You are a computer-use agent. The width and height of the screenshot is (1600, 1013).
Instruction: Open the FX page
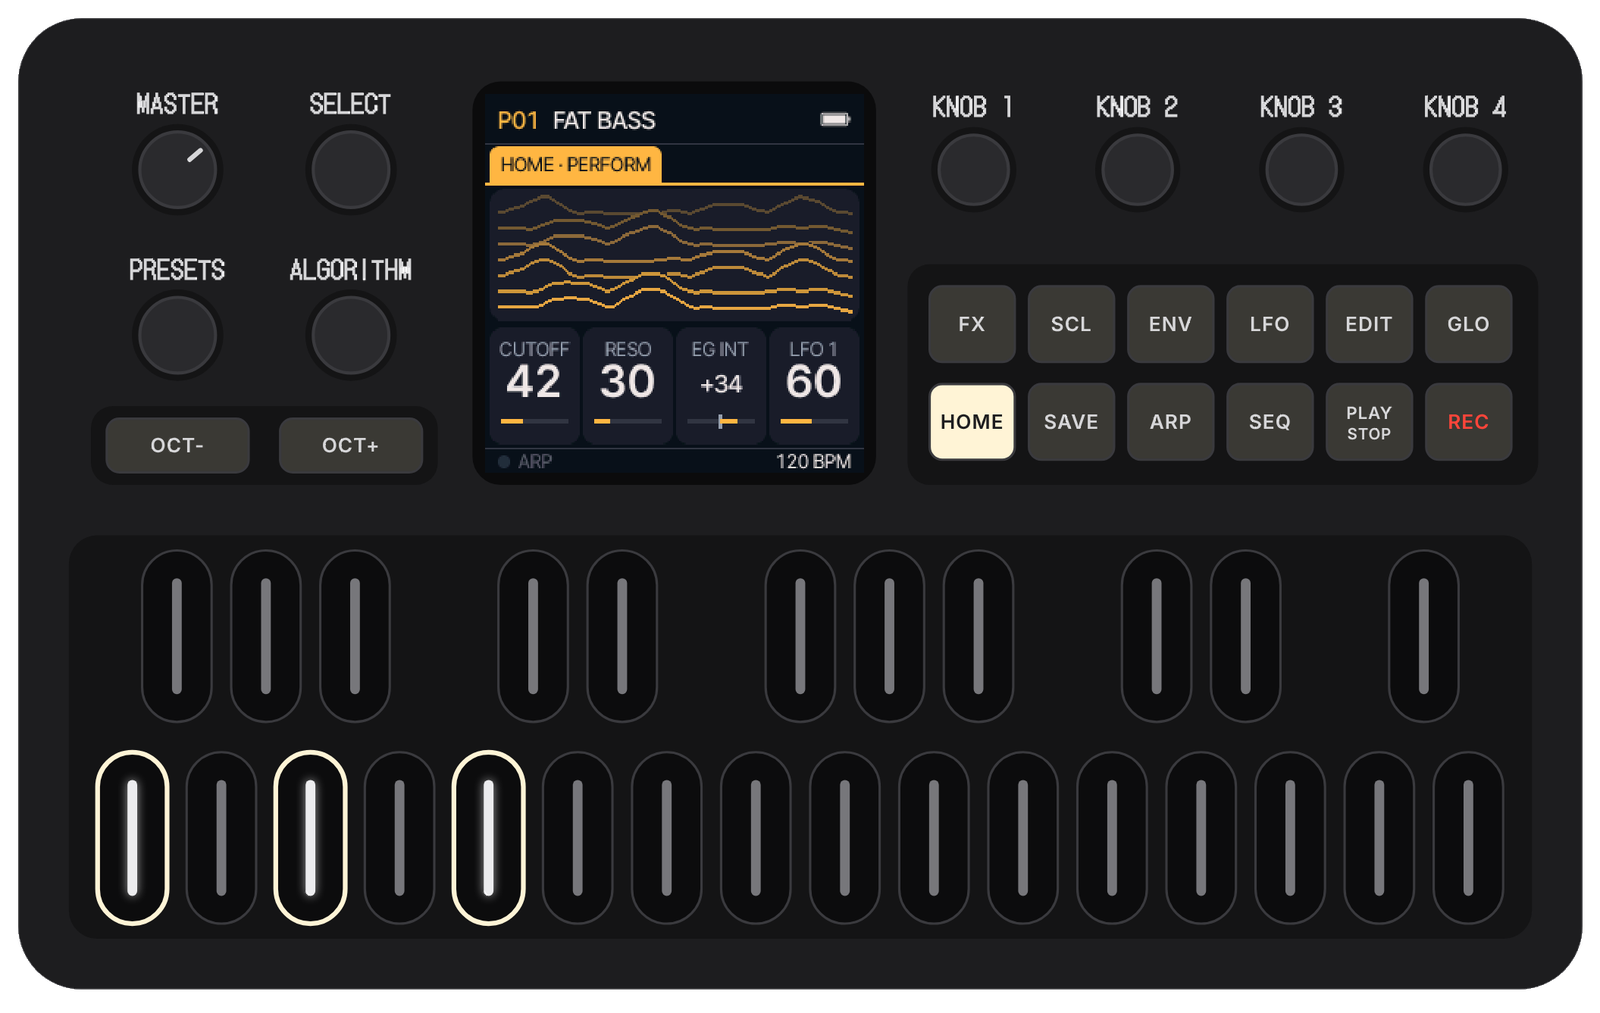coord(972,324)
